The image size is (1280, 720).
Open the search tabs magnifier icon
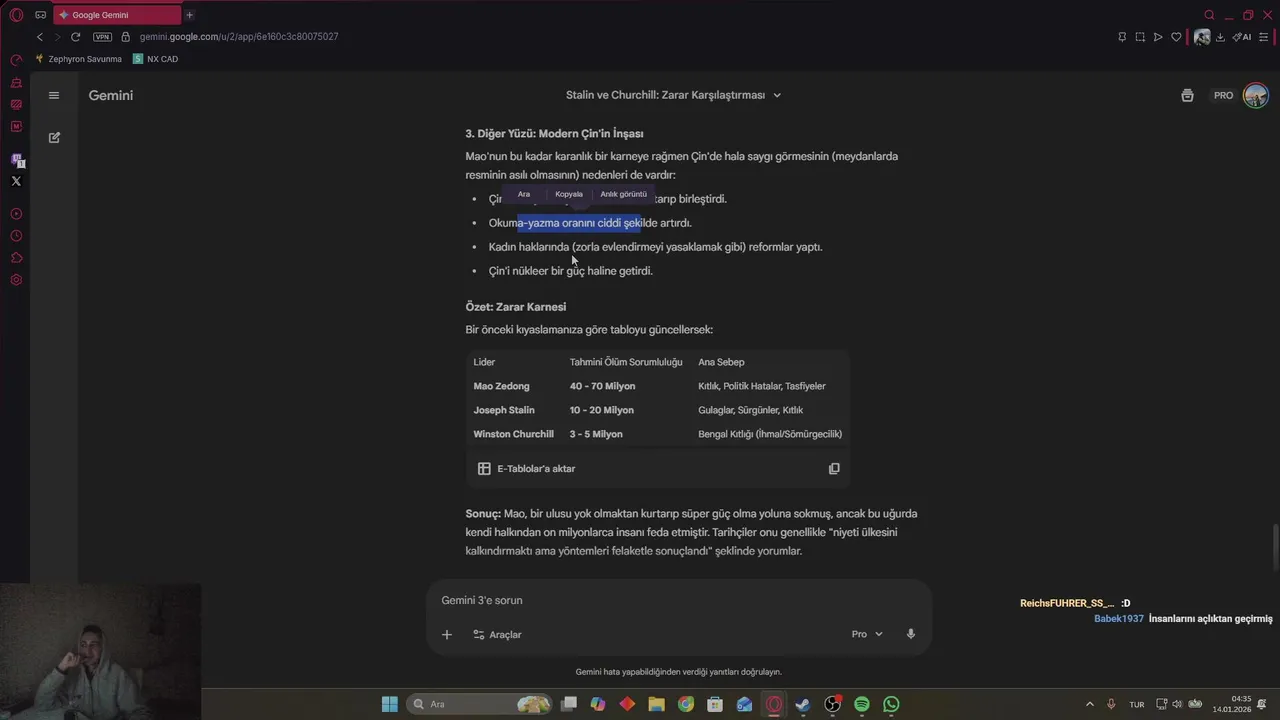point(1209,15)
